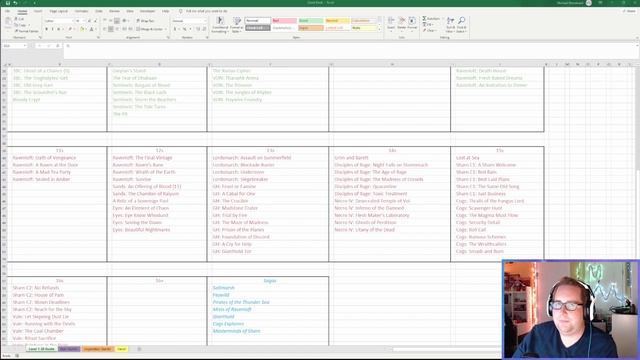Open the font name combo box
This screenshot has width=640, height=360.
(59, 21)
